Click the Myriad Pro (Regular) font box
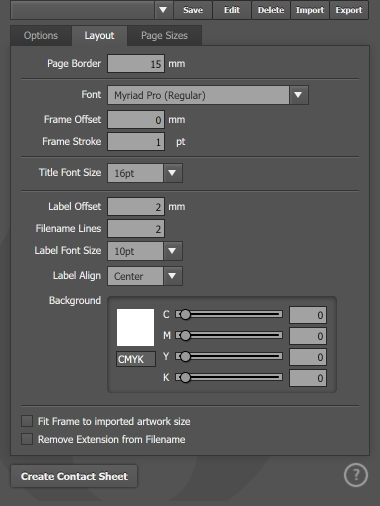This screenshot has width=380, height=506. pyautogui.click(x=198, y=95)
